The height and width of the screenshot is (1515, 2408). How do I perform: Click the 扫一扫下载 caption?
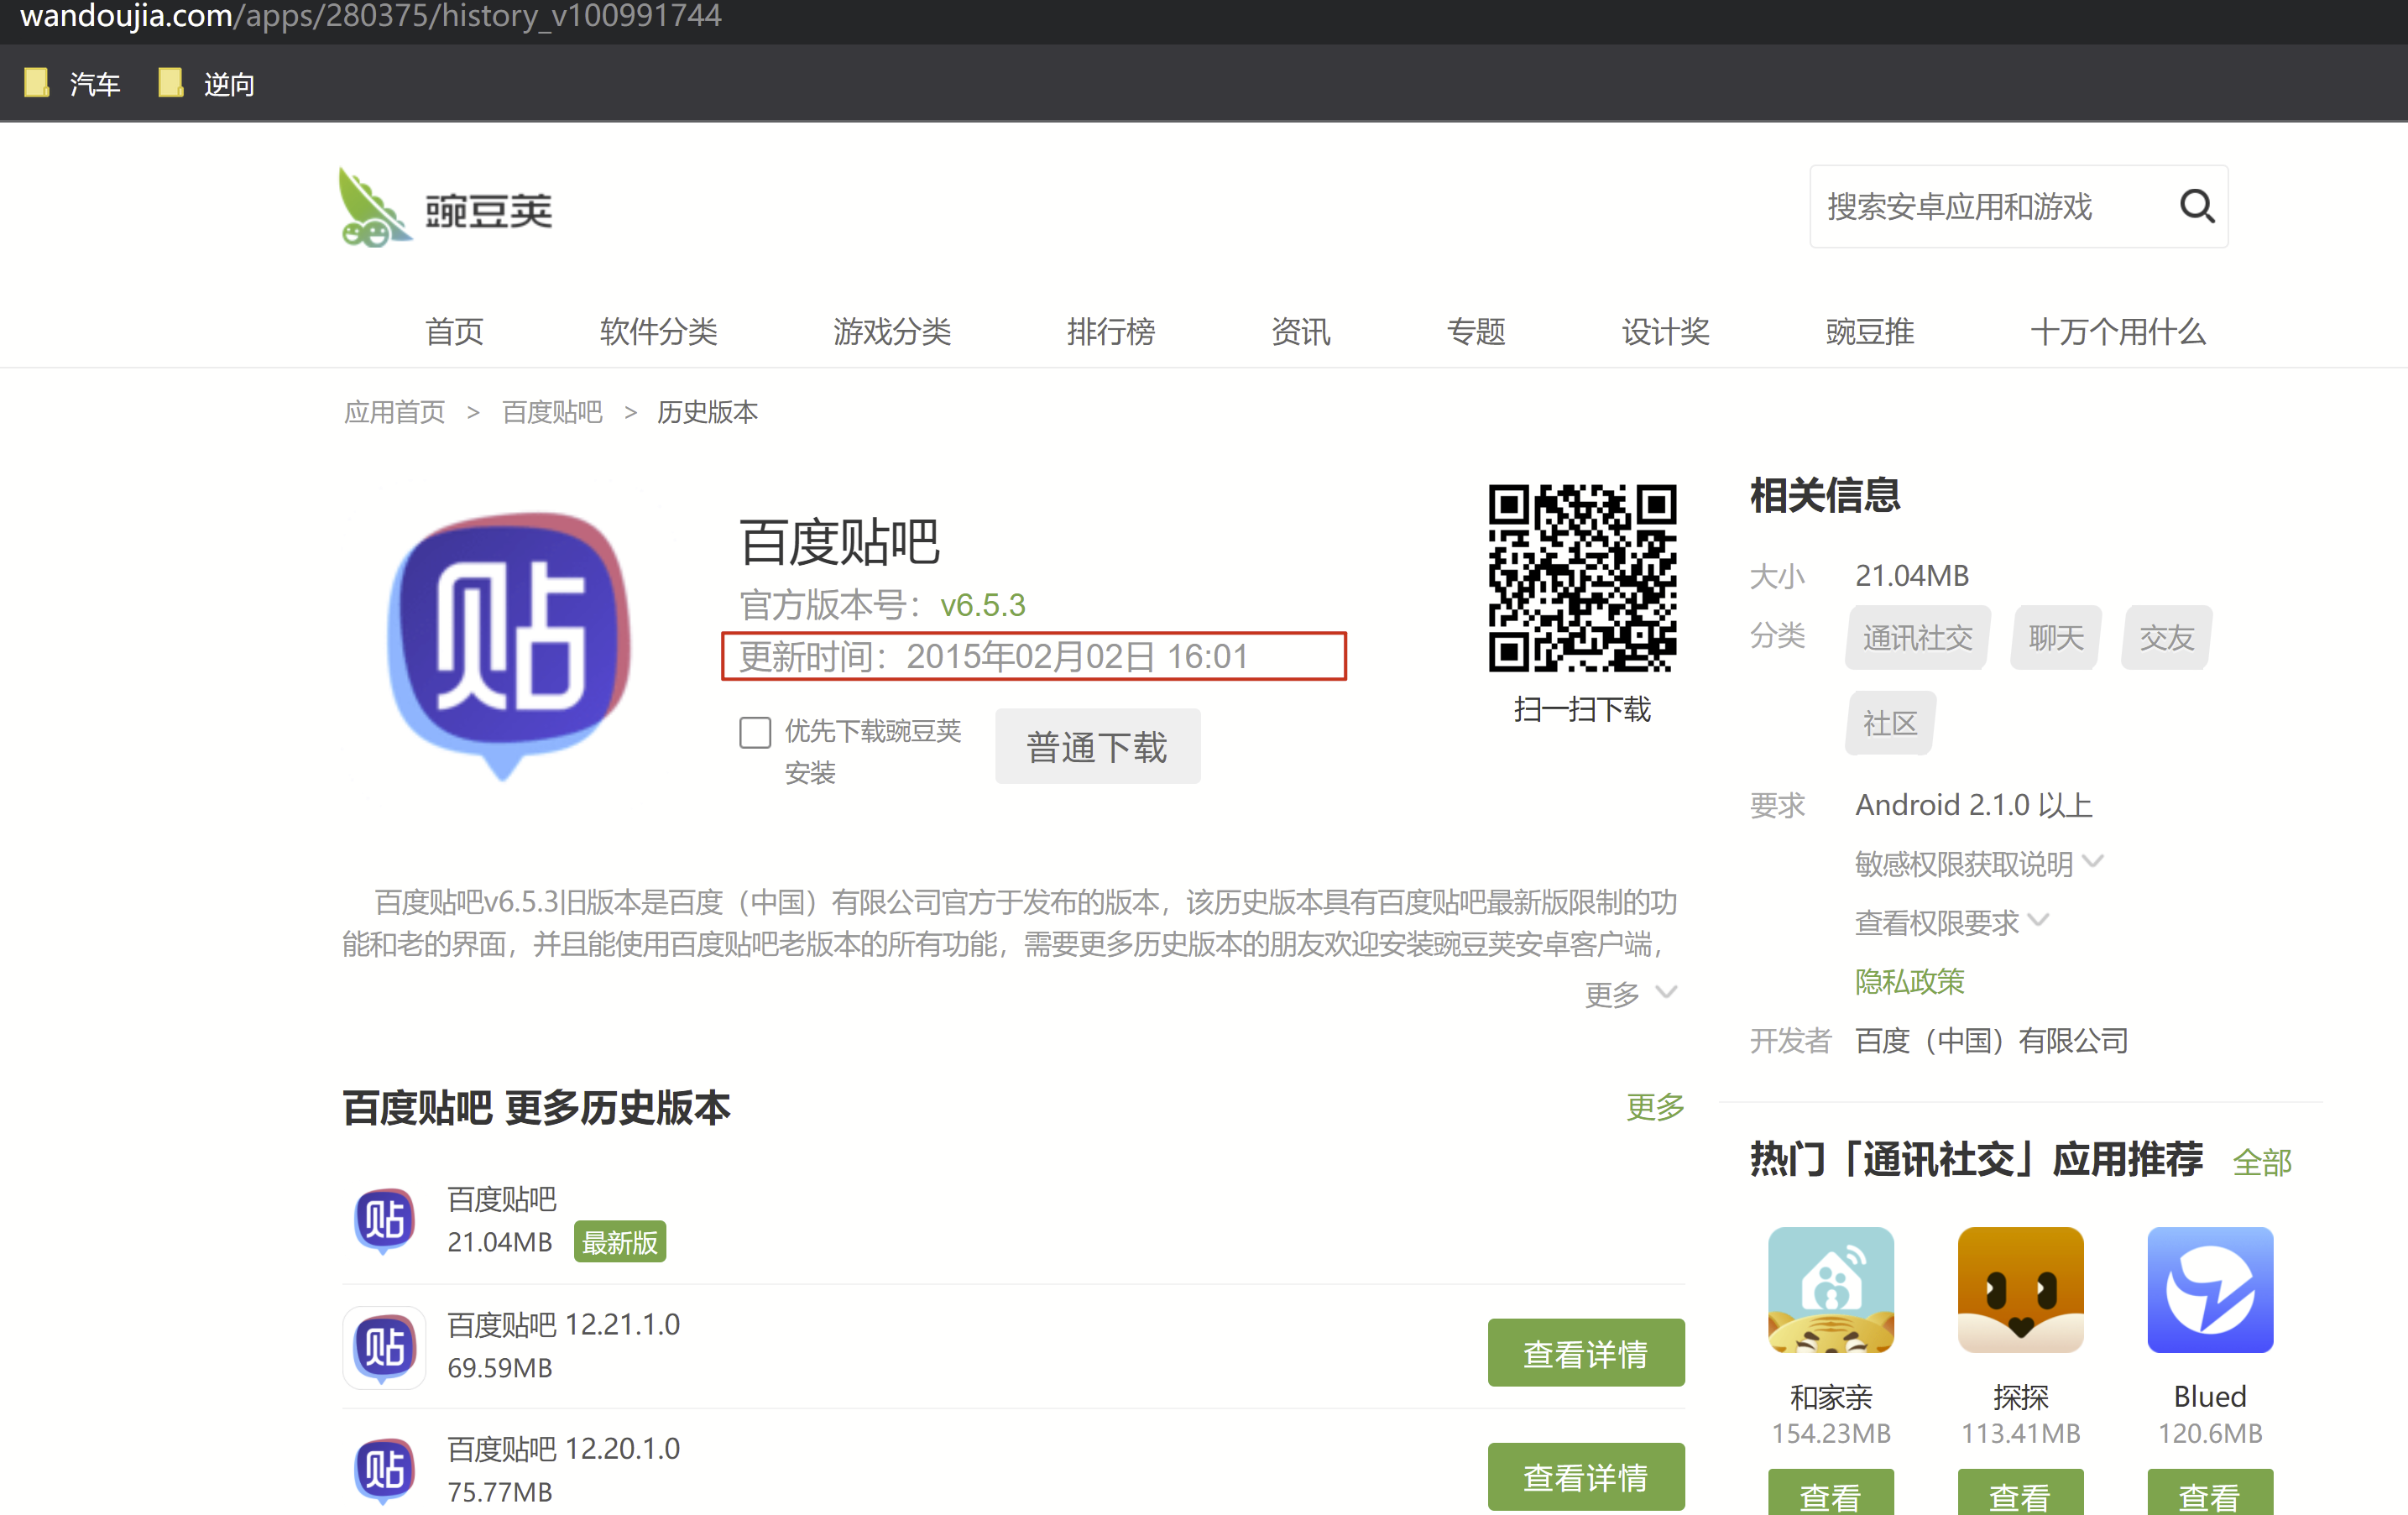[x=1582, y=709]
